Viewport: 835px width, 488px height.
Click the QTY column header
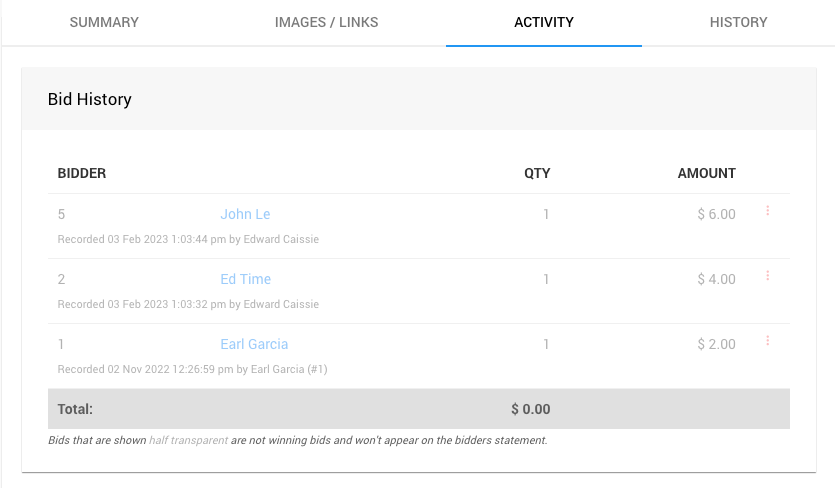point(537,173)
